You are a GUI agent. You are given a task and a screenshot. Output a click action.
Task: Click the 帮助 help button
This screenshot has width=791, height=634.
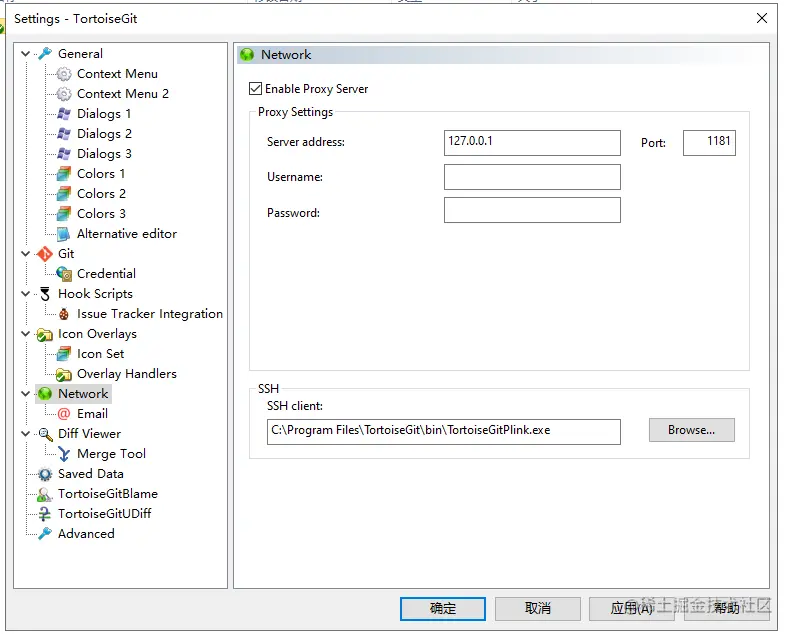click(726, 609)
